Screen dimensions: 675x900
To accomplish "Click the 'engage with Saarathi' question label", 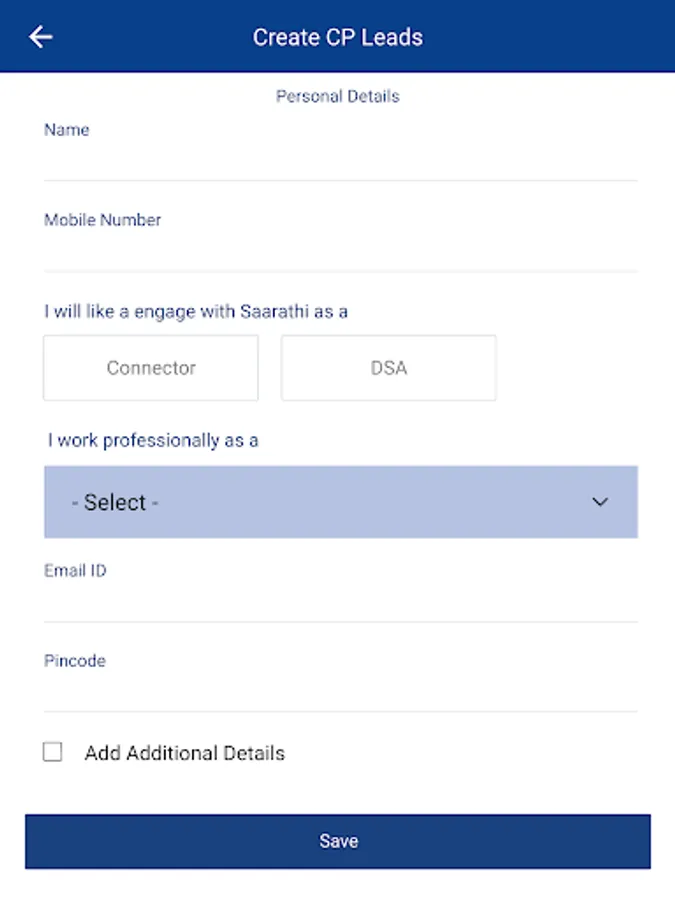I will pos(196,312).
